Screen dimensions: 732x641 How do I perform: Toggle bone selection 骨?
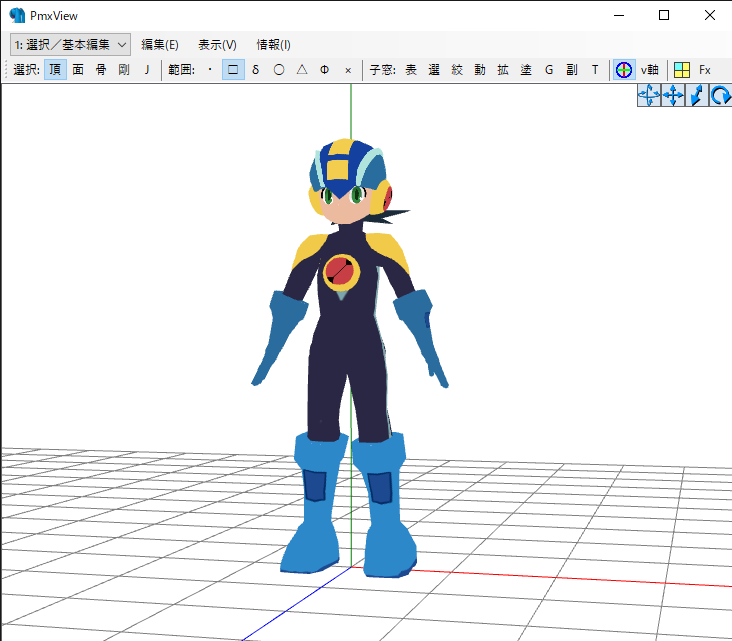coord(101,70)
